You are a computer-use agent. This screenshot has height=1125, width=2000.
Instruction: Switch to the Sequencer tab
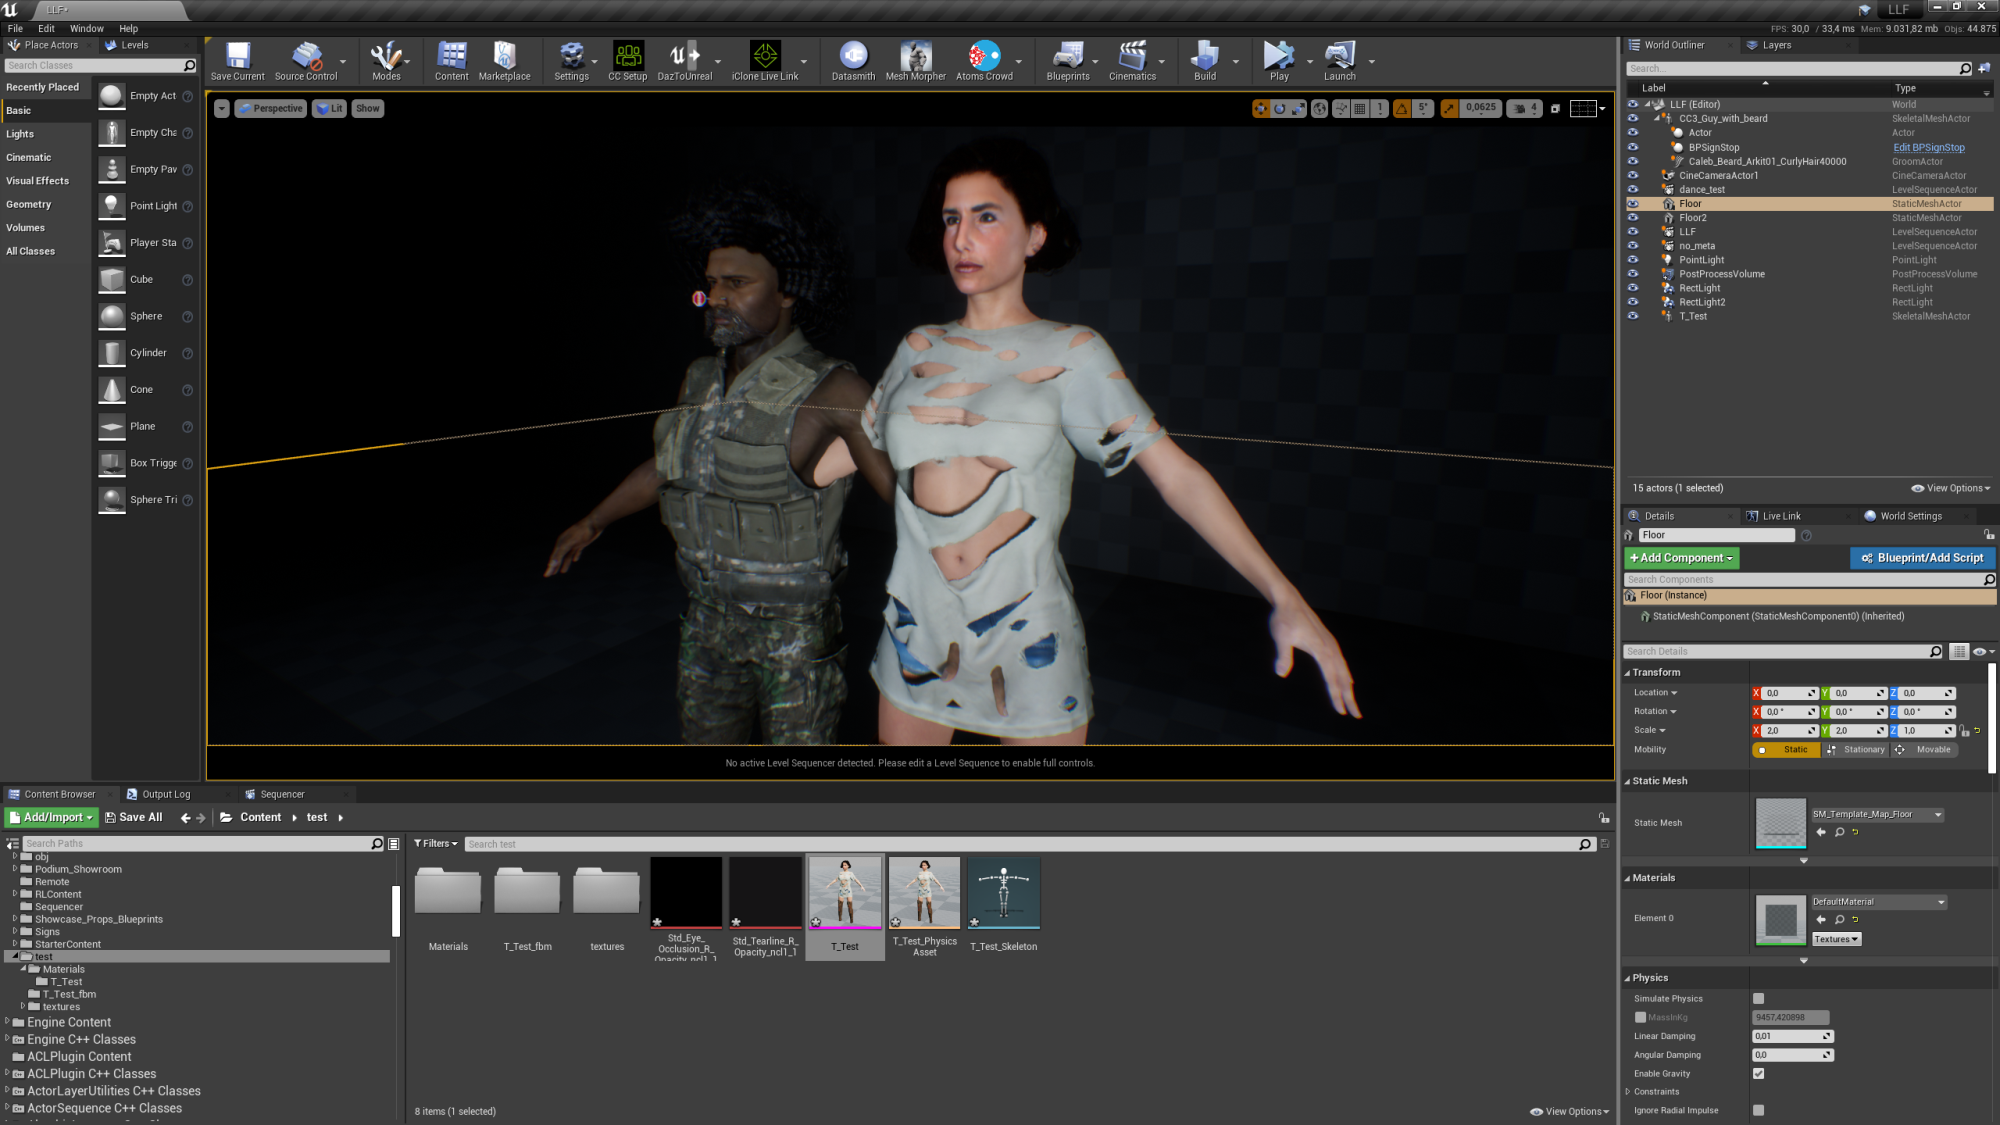point(282,795)
